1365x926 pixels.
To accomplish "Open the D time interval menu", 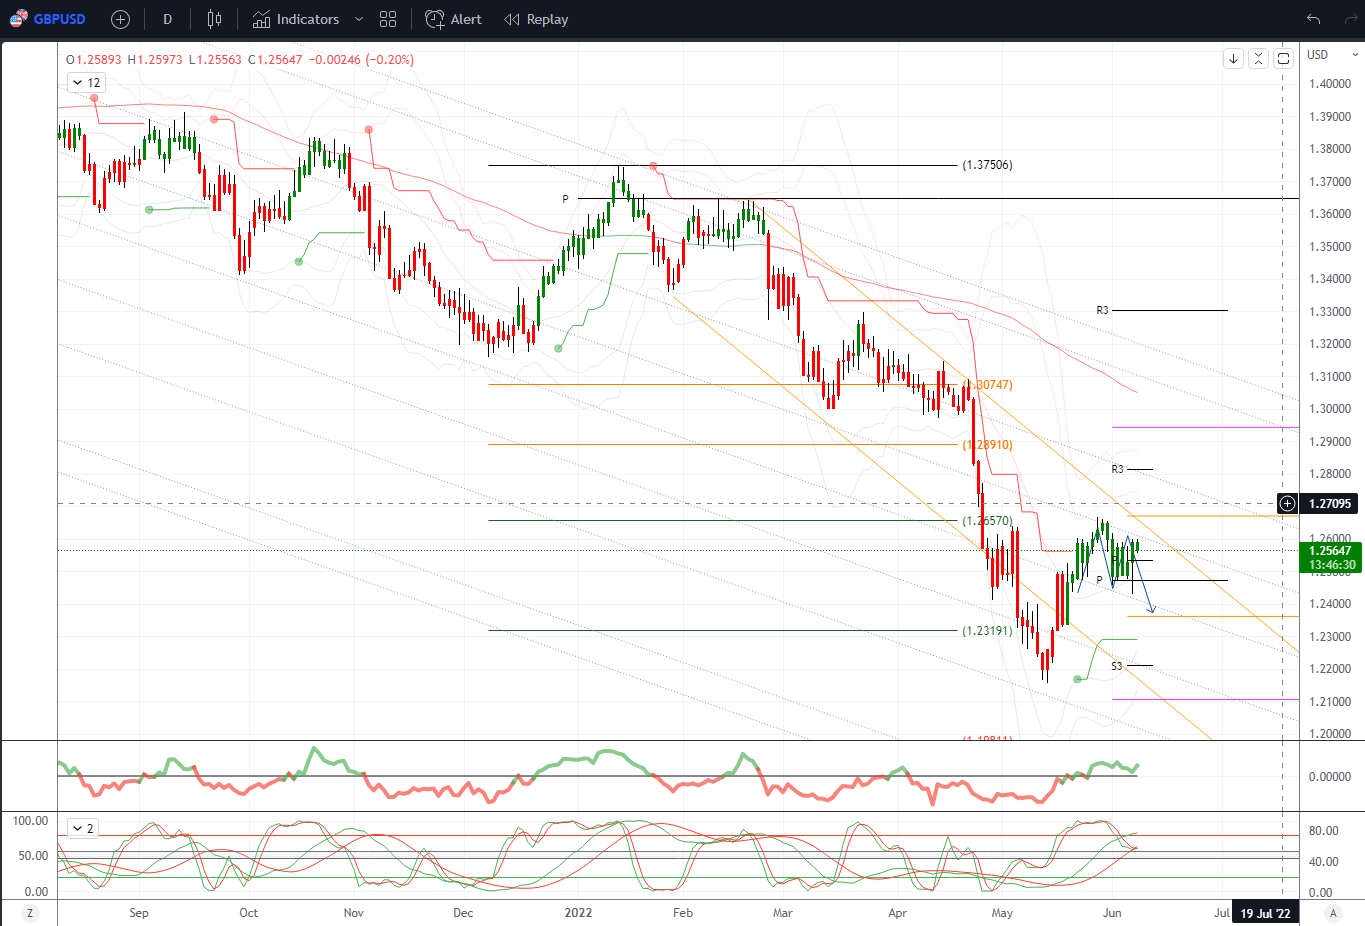I will [x=167, y=19].
